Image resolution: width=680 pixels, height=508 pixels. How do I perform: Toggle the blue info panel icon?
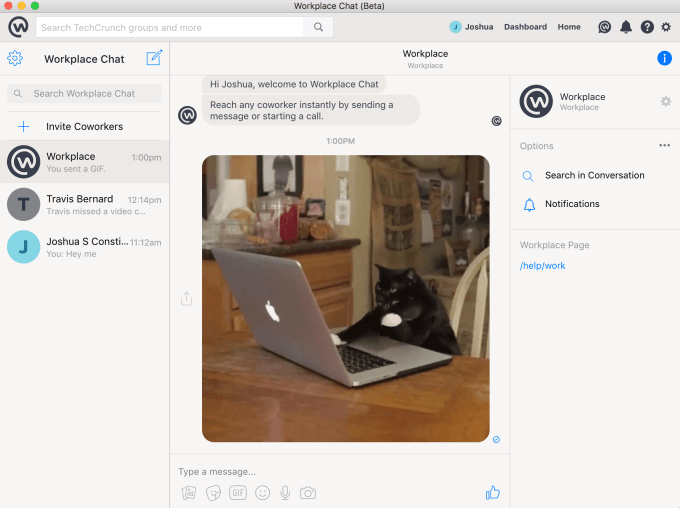(x=664, y=58)
